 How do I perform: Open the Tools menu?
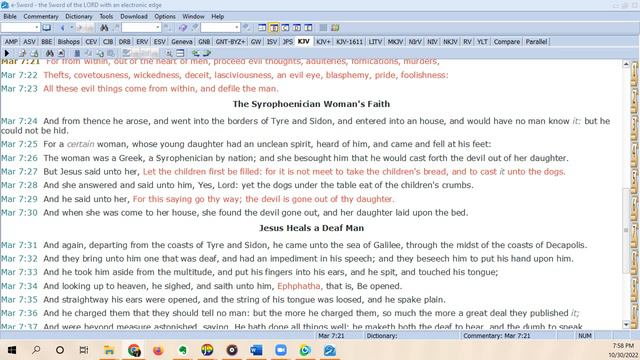(x=106, y=16)
